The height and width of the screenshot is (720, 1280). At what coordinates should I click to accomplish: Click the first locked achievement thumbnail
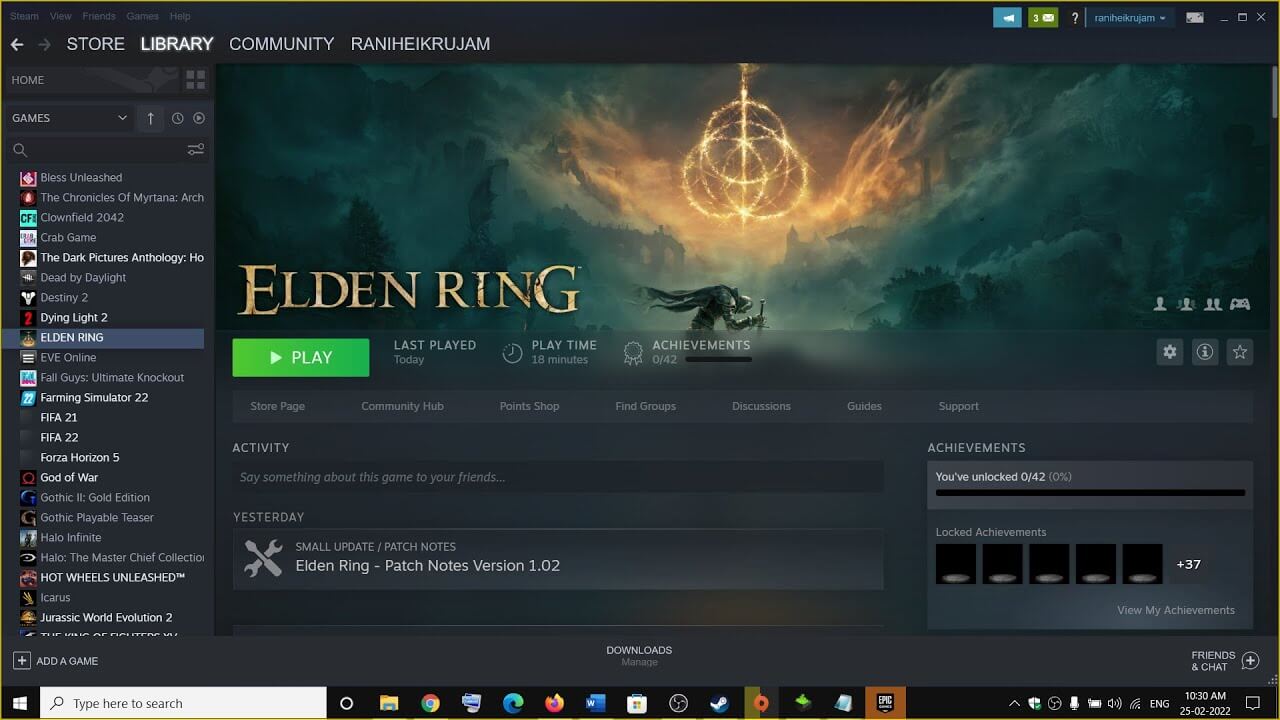pos(955,564)
